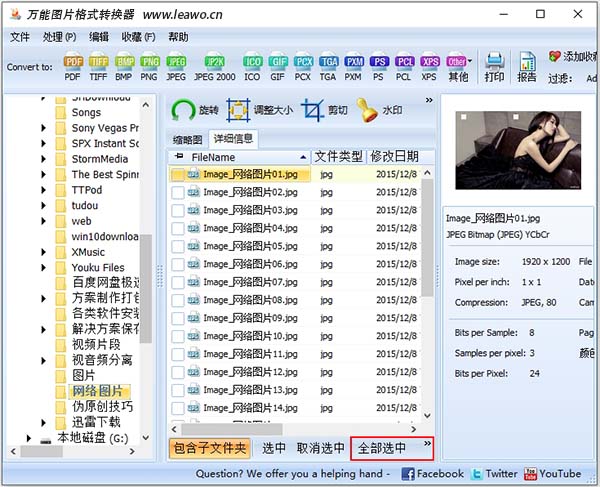Switch to 详细信息 details tab
This screenshot has height=487, width=600.
click(x=233, y=139)
